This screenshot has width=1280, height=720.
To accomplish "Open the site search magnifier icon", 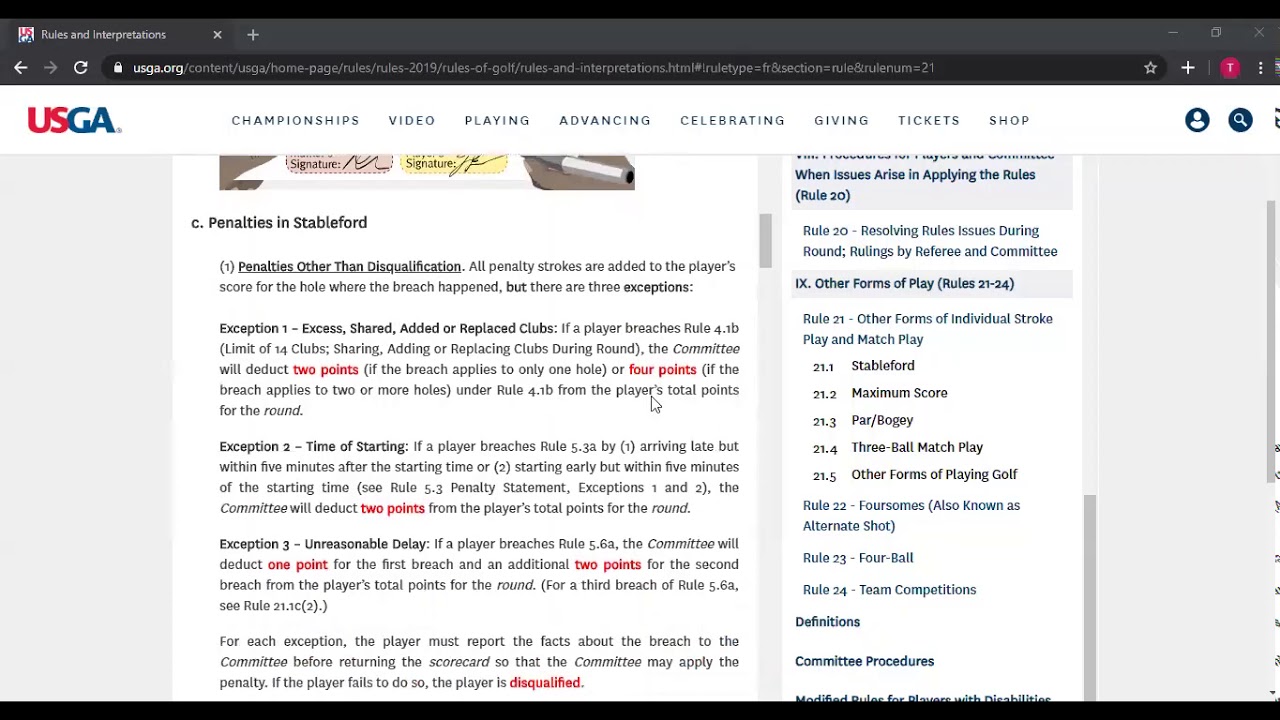I will click(1240, 121).
